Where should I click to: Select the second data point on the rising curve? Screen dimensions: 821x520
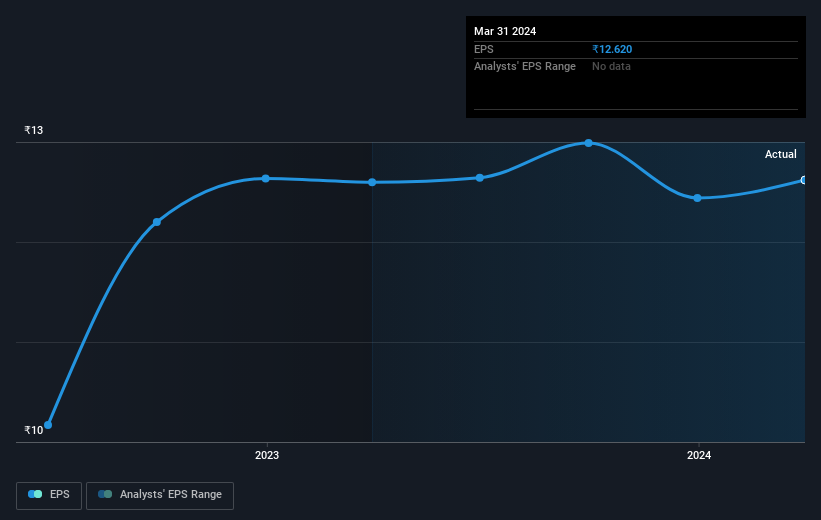pos(157,222)
